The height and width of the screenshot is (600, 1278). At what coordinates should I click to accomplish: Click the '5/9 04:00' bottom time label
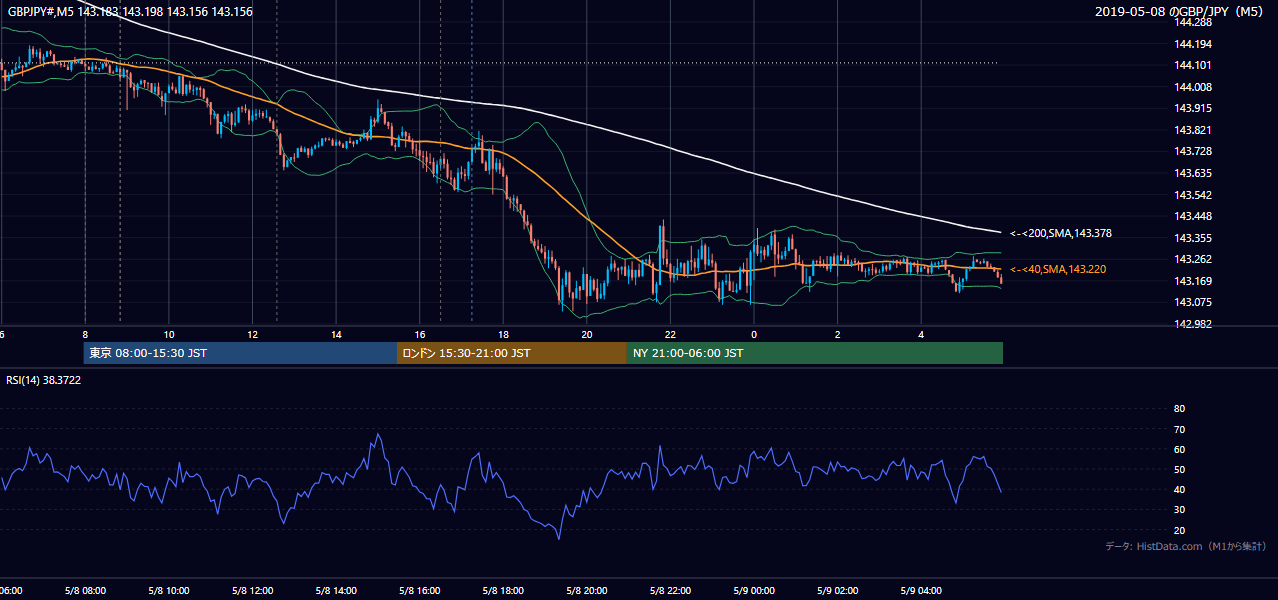click(921, 590)
